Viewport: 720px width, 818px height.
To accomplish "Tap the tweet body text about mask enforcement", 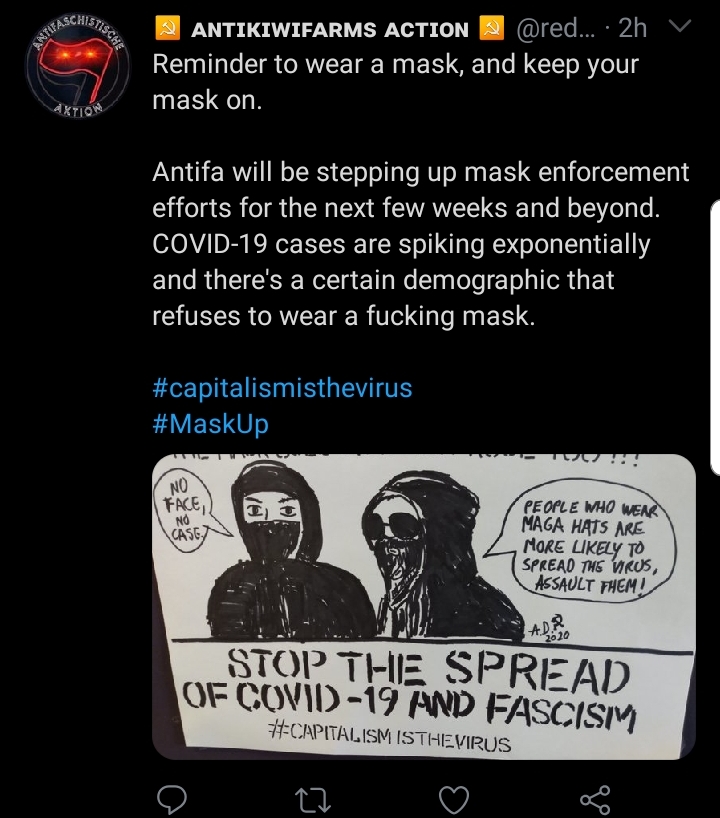I will click(421, 244).
